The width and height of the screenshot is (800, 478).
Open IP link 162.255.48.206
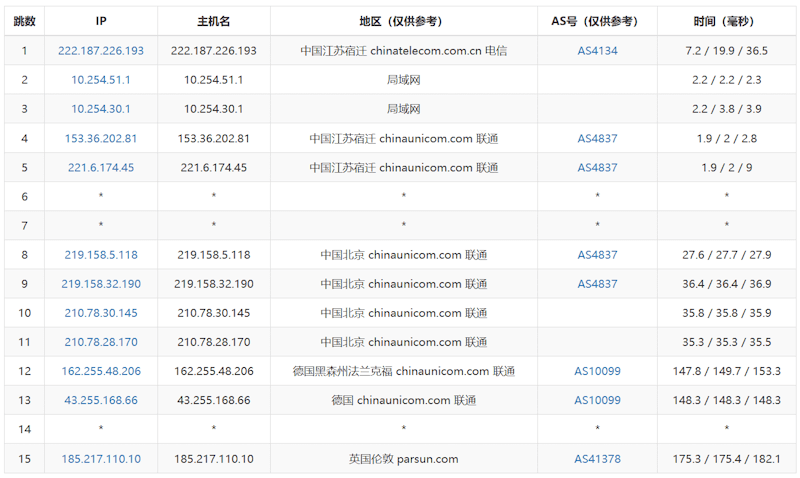tap(101, 371)
